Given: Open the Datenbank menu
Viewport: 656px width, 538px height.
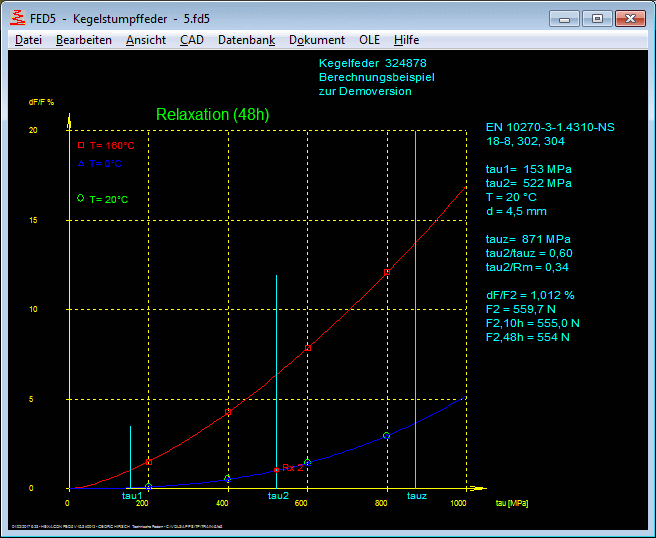Looking at the screenshot, I should pos(246,40).
